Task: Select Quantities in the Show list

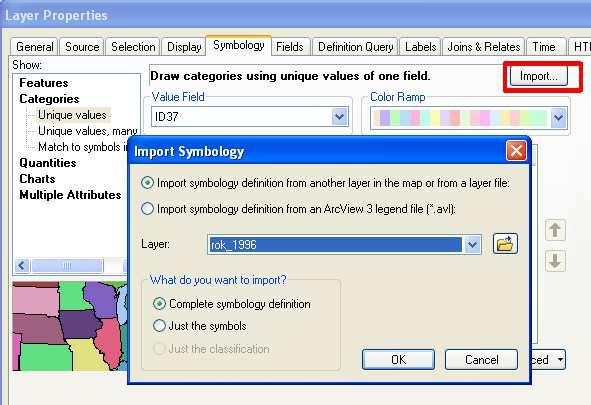Action: 48,163
